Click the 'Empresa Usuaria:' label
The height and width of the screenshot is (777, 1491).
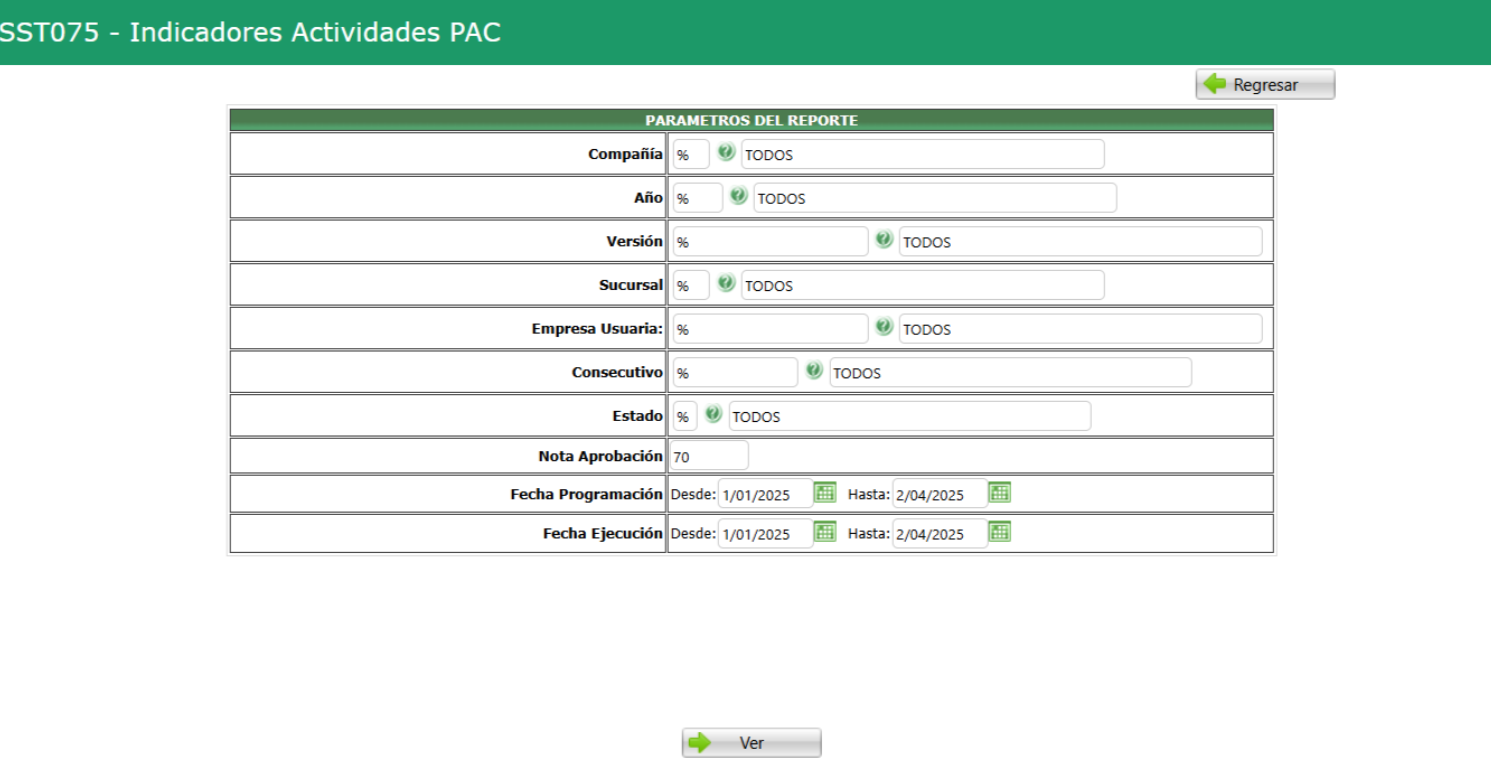coord(597,329)
